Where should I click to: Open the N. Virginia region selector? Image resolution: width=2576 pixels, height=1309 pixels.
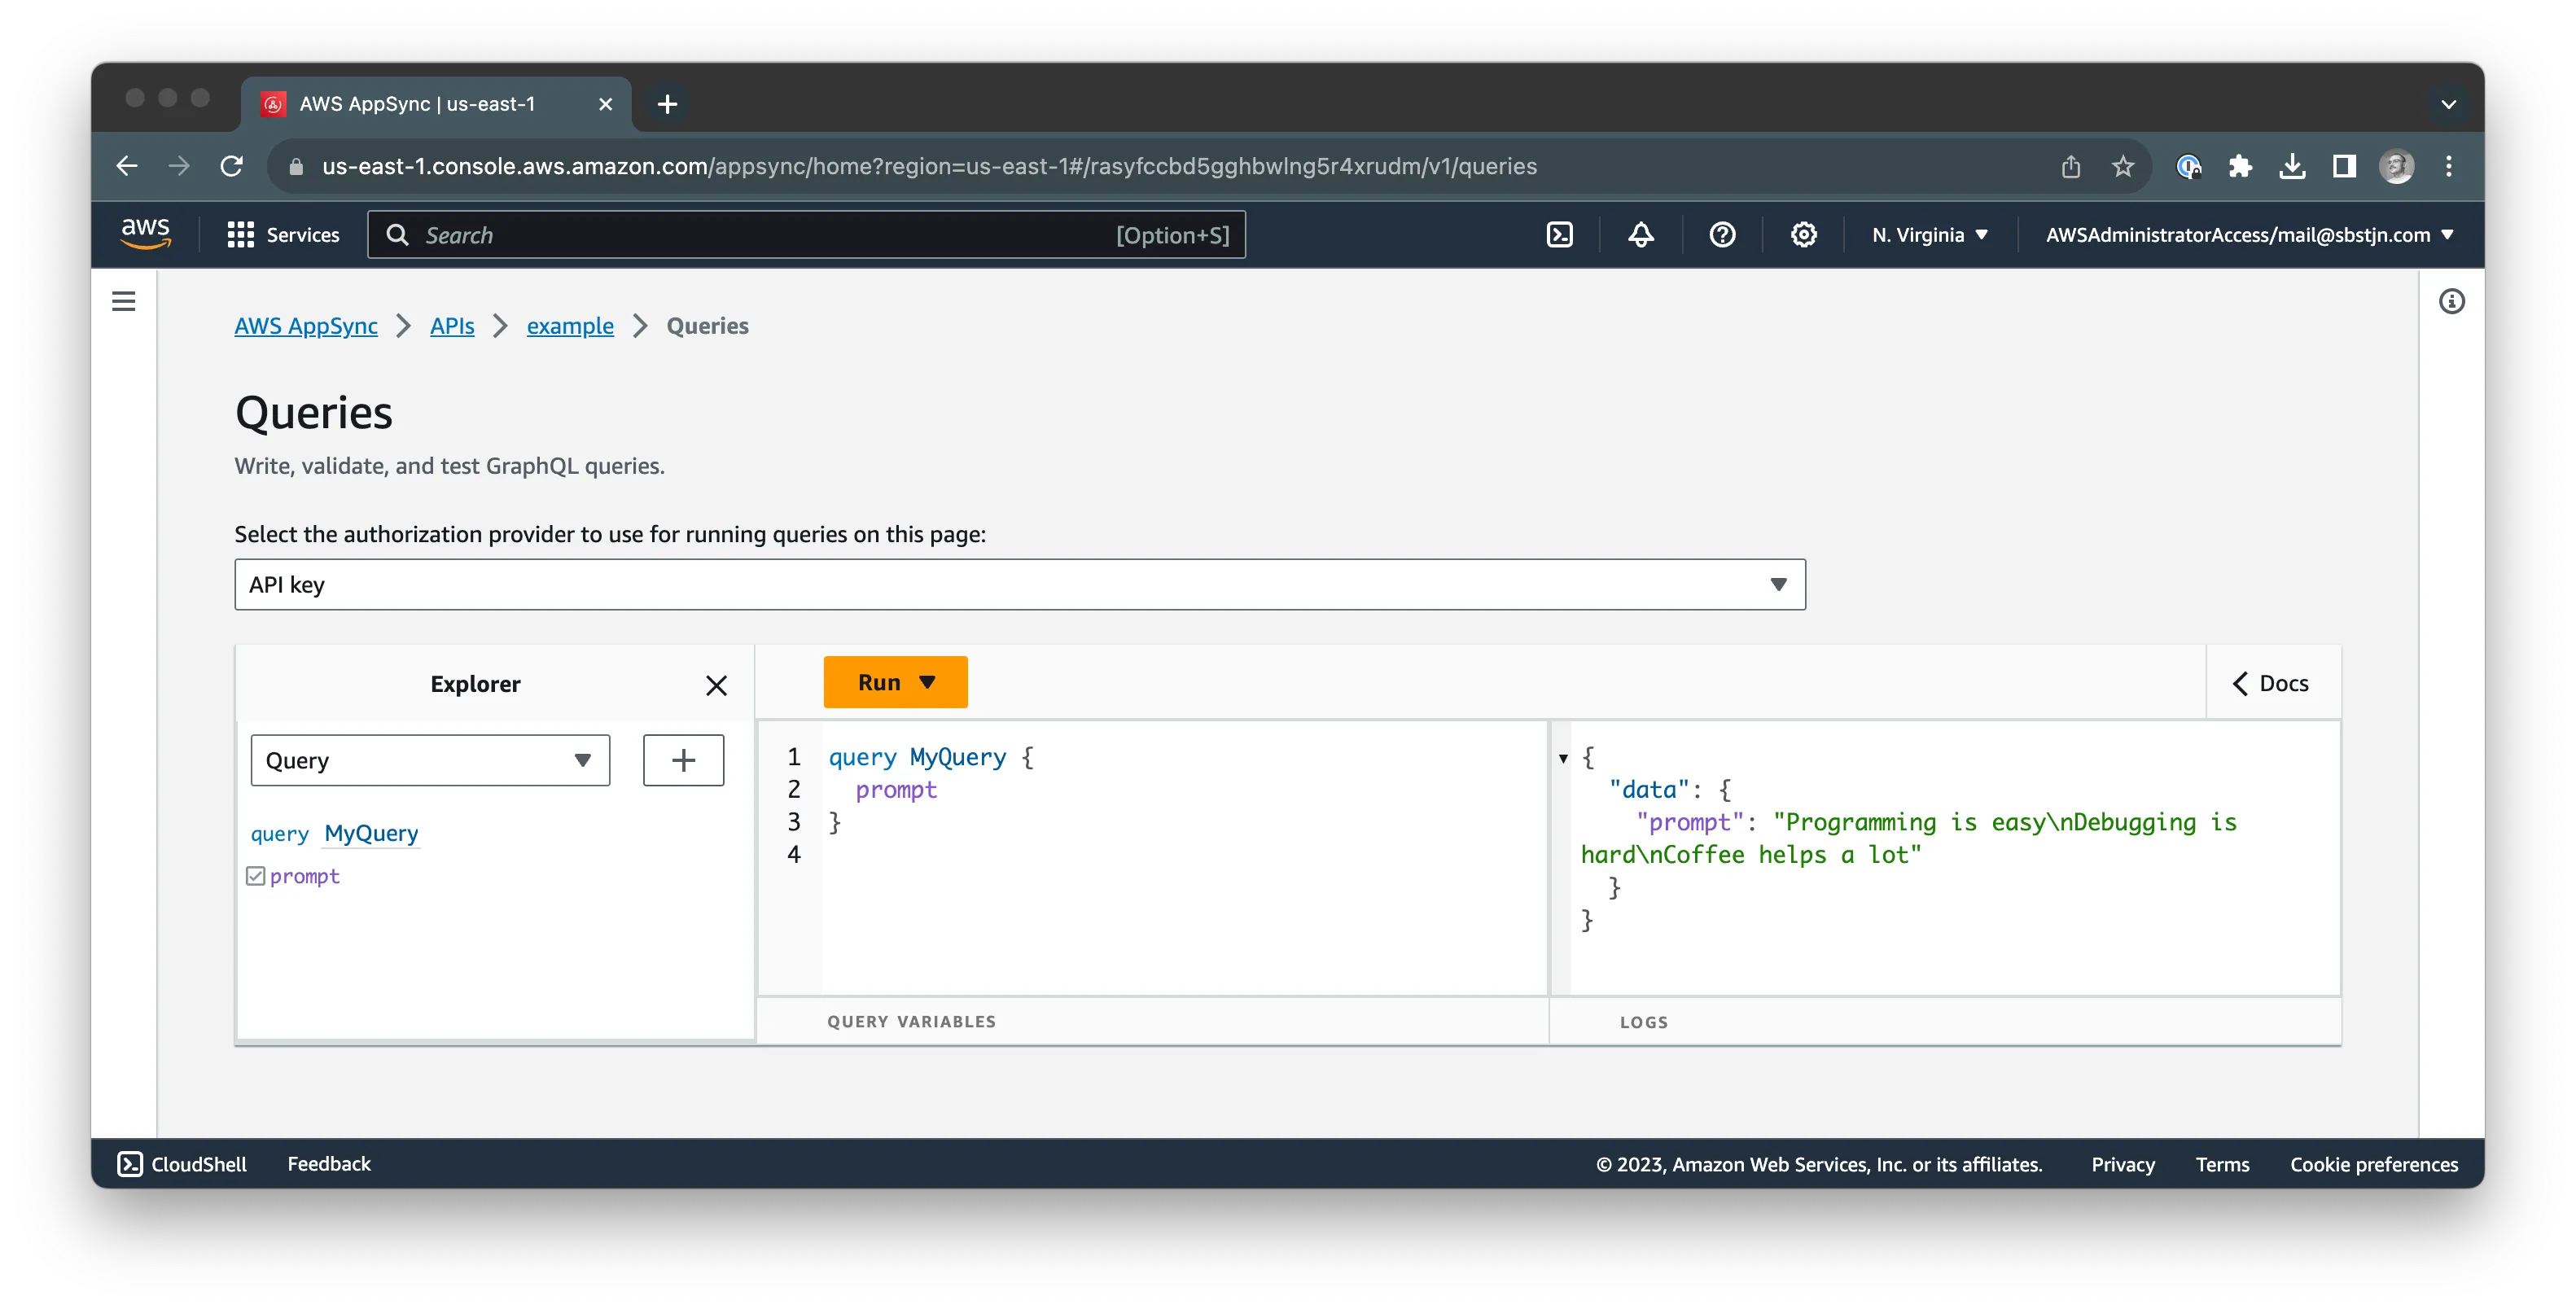pyautogui.click(x=1928, y=234)
